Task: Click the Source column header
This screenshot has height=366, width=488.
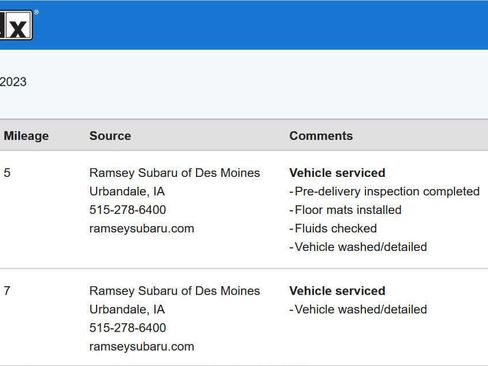Action: point(110,136)
